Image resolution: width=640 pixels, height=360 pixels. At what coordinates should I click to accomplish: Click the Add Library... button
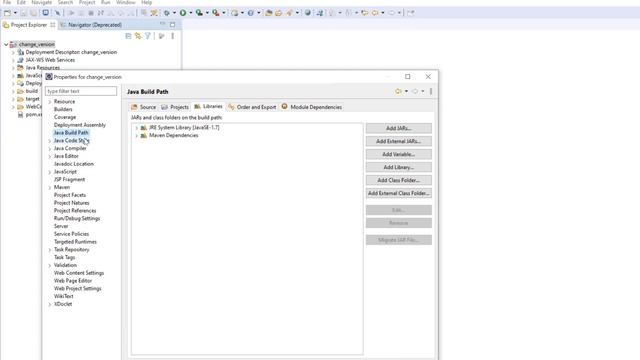(399, 167)
